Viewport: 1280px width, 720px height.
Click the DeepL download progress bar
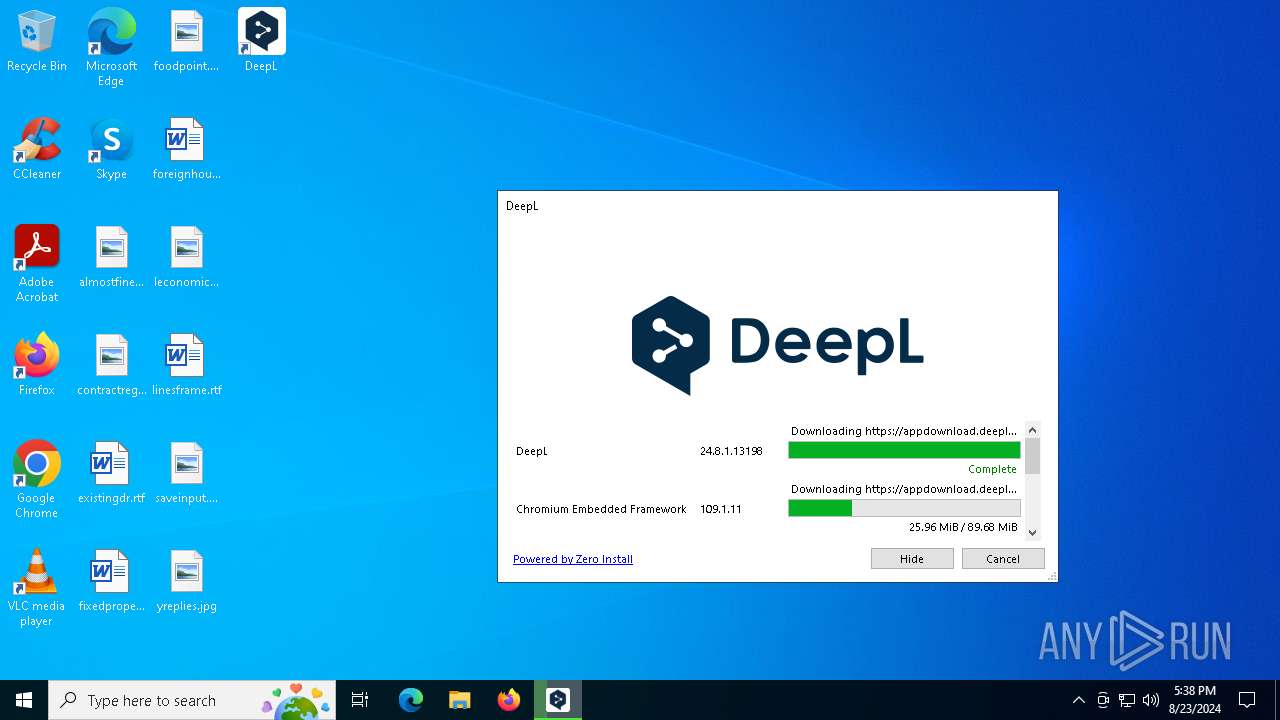[x=904, y=451]
